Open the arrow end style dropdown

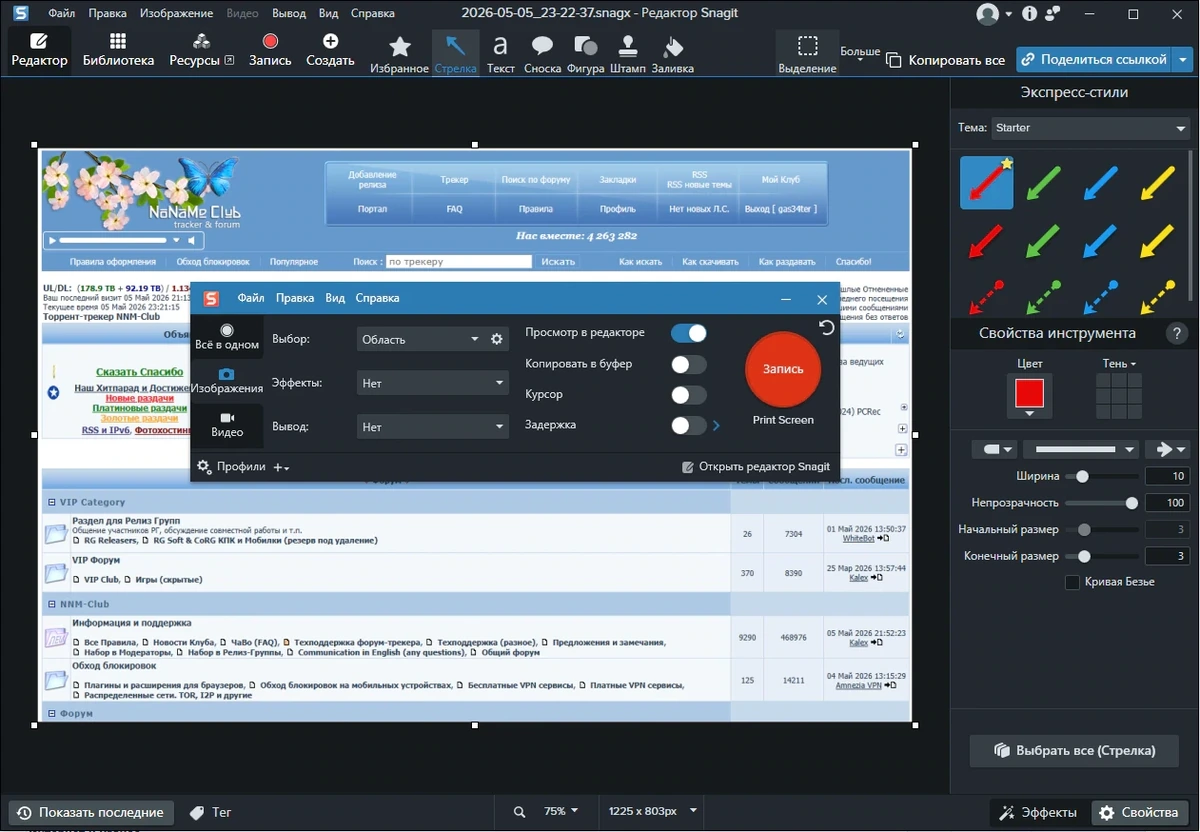(1166, 450)
